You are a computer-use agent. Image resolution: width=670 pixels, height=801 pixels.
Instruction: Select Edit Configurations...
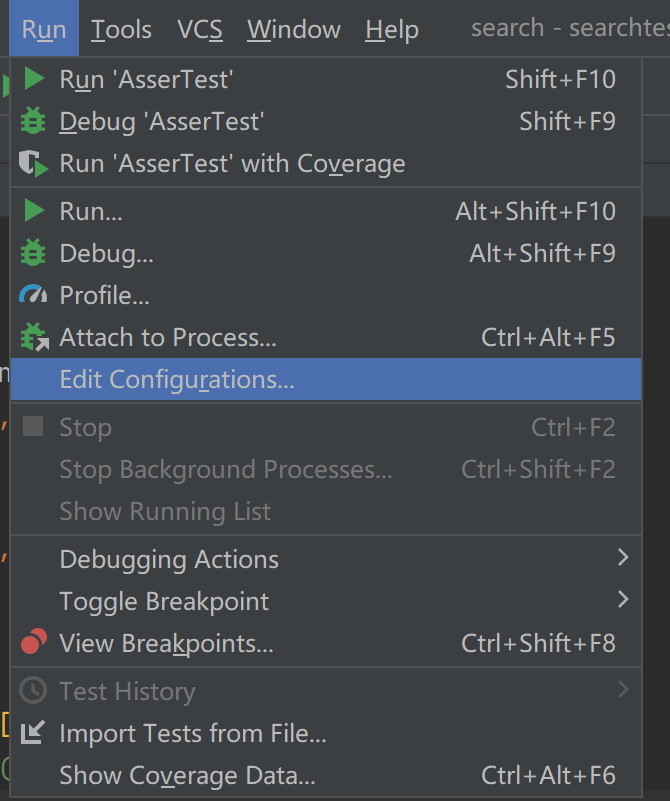tap(177, 380)
